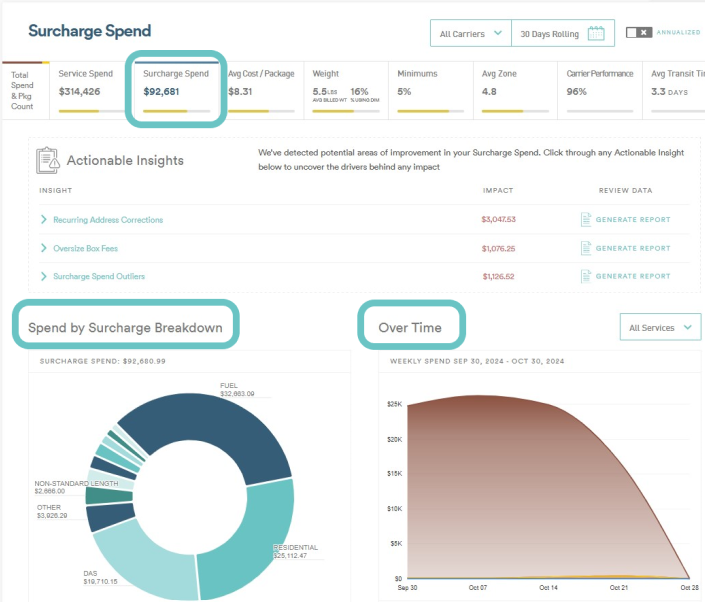Click the Actionable Insights clipboard icon
Viewport: 705px width, 602px height.
(x=47, y=160)
